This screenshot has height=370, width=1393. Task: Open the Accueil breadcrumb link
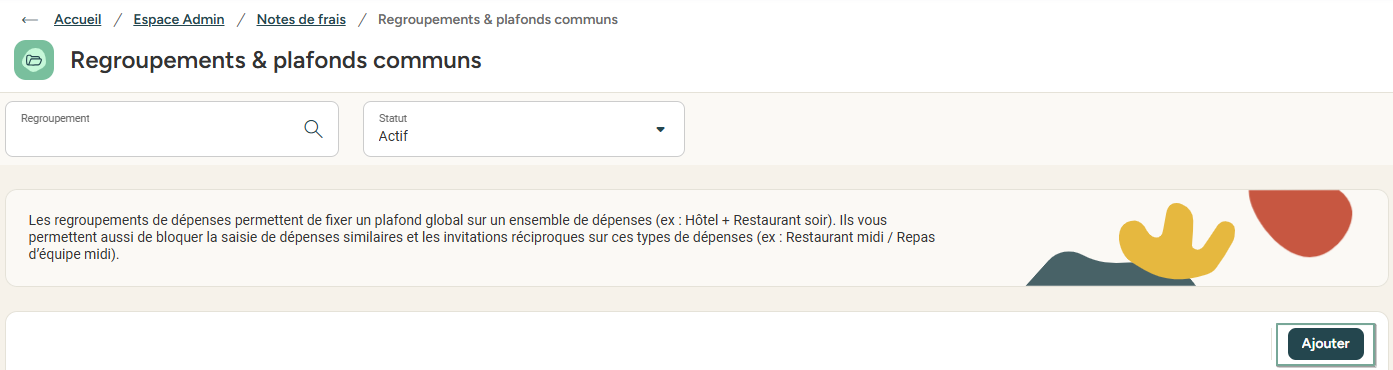[77, 19]
